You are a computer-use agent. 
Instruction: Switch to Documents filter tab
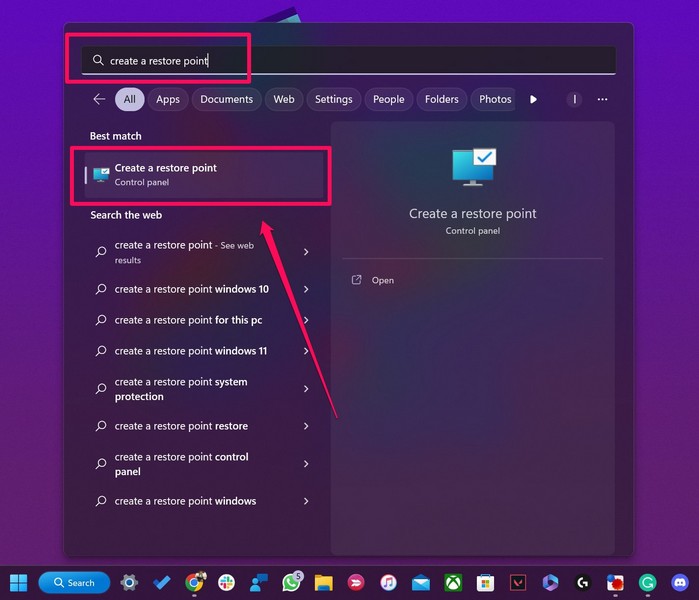[x=226, y=99]
